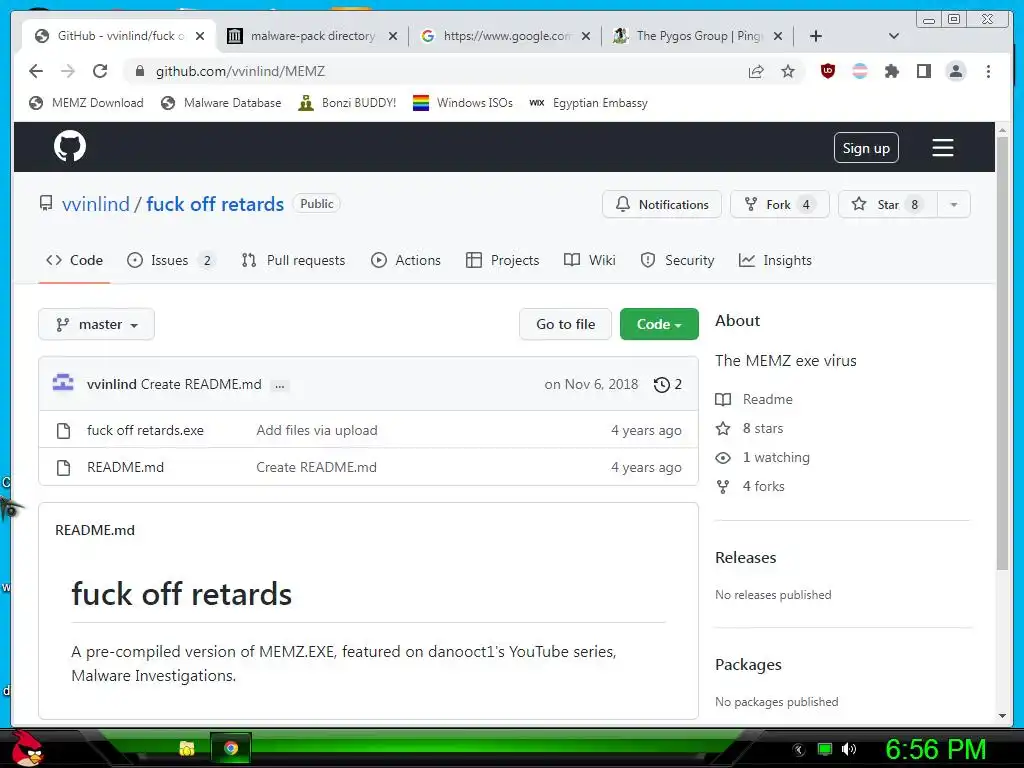Image resolution: width=1024 pixels, height=768 pixels.
Task: Open Chrome three-dot menu
Action: (988, 71)
